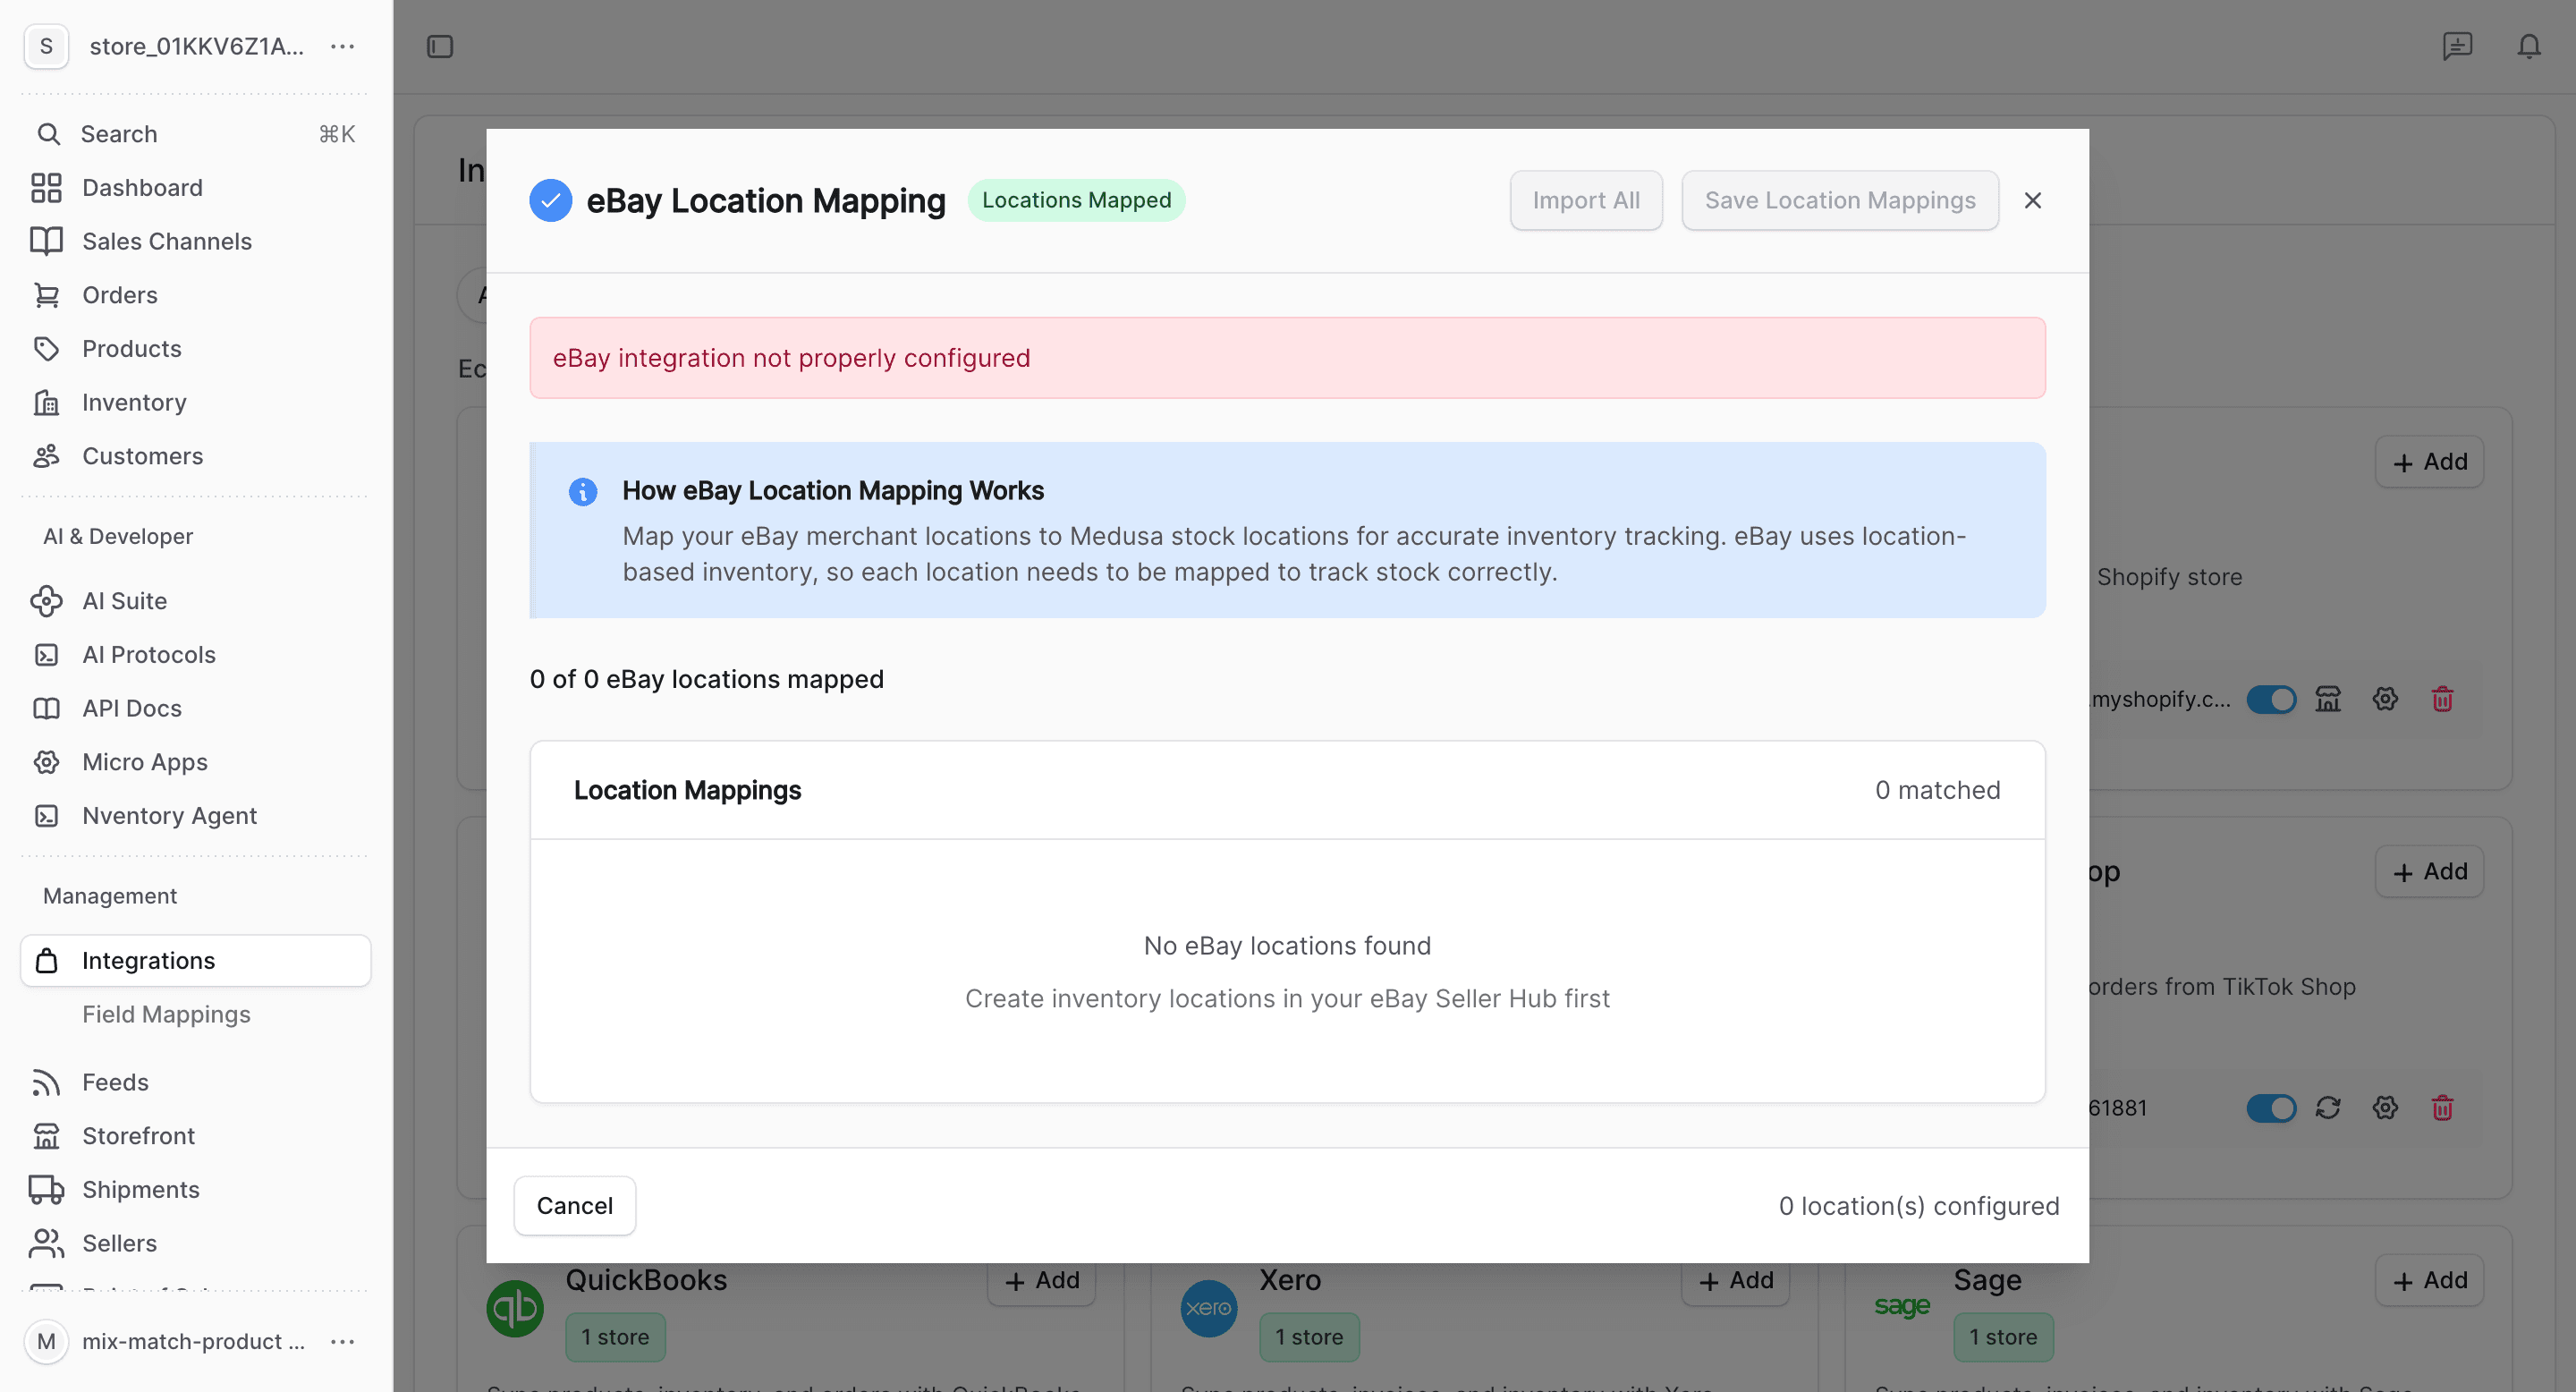Click Save Location Mappings button
Screen dimensions: 2576x1392
click(x=1840, y=200)
